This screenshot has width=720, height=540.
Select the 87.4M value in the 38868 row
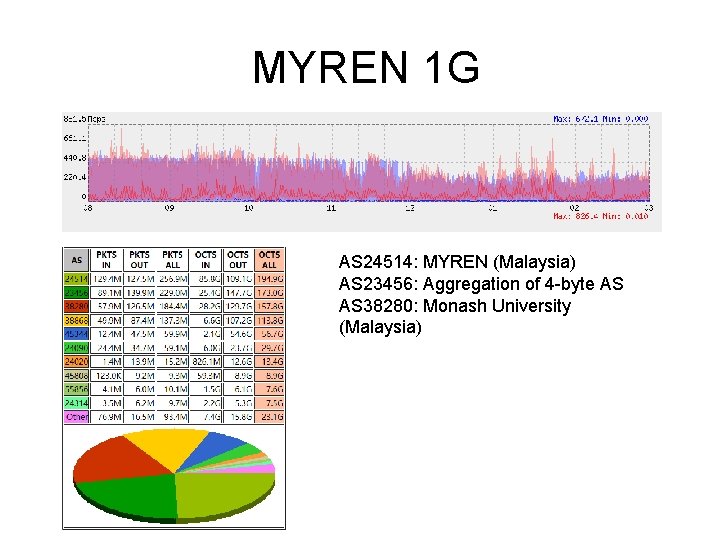pos(140,320)
